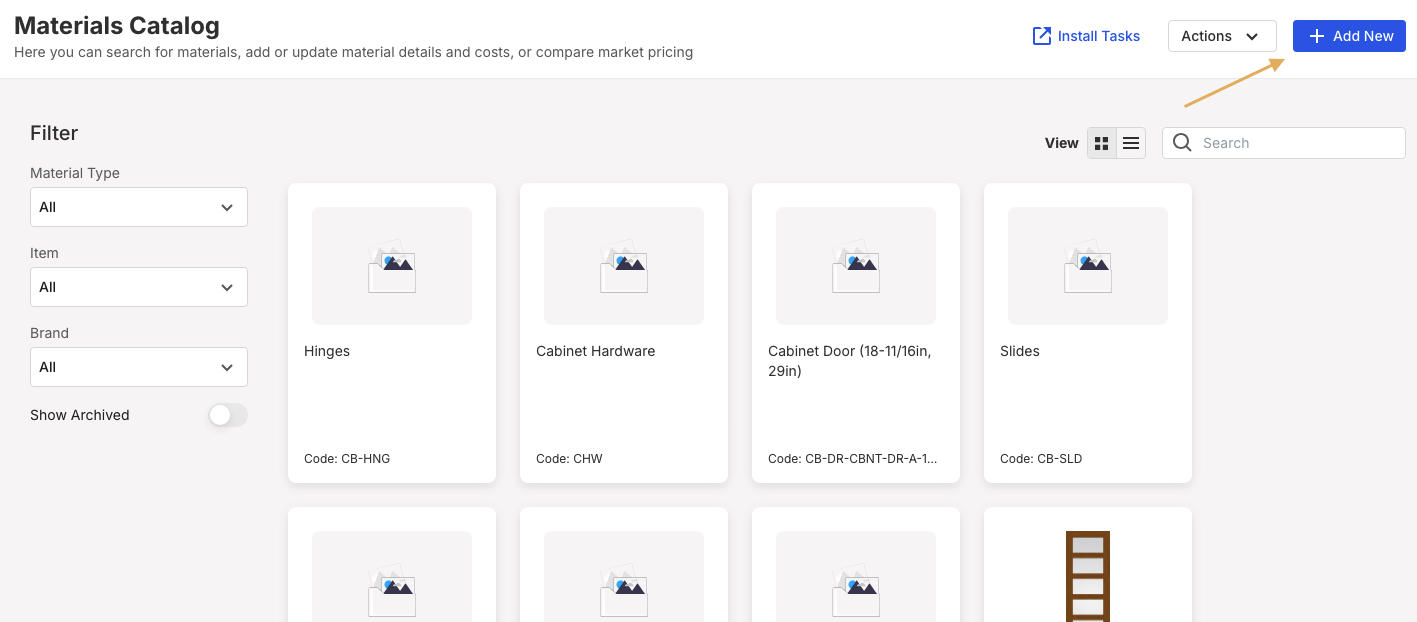The width and height of the screenshot is (1417, 622).
Task: Click the Code: CHW text
Action: tap(569, 459)
